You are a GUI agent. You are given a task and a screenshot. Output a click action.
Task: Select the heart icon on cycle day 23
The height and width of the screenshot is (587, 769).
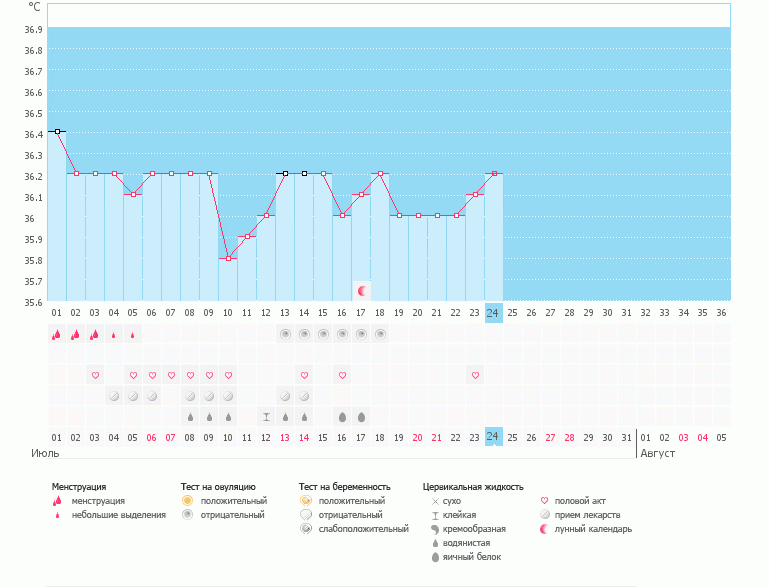[x=475, y=375]
